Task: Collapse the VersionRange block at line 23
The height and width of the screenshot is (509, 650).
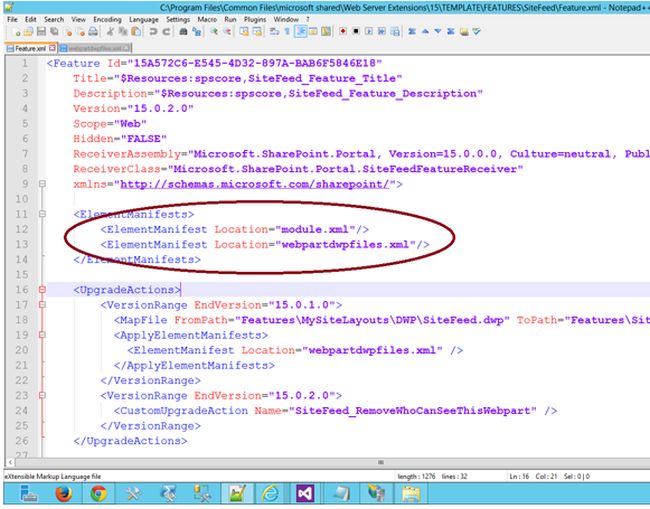Action: point(42,395)
